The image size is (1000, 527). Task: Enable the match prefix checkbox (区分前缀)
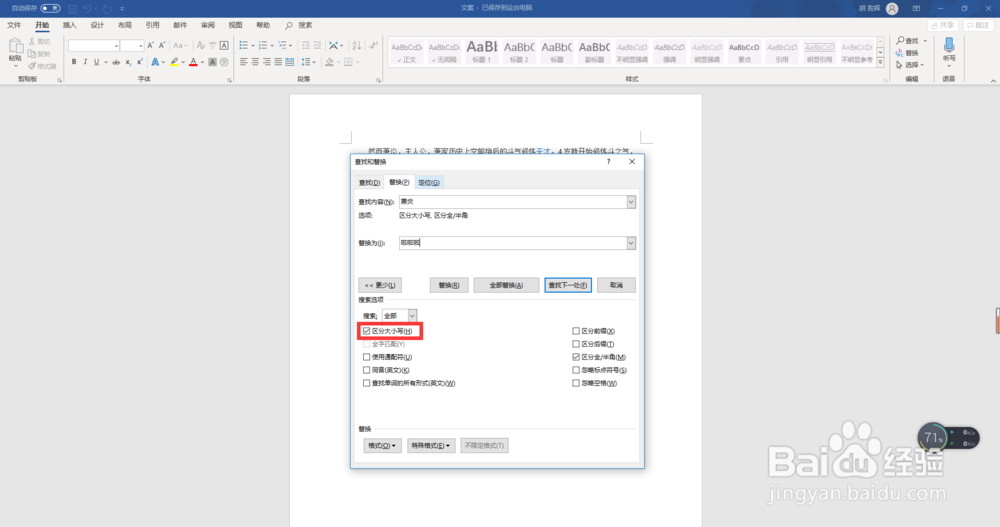click(576, 331)
